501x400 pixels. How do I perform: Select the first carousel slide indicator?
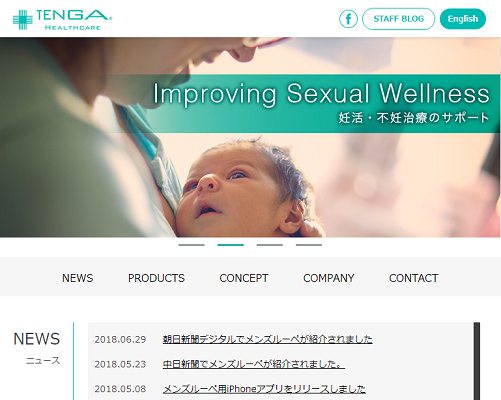(x=192, y=245)
